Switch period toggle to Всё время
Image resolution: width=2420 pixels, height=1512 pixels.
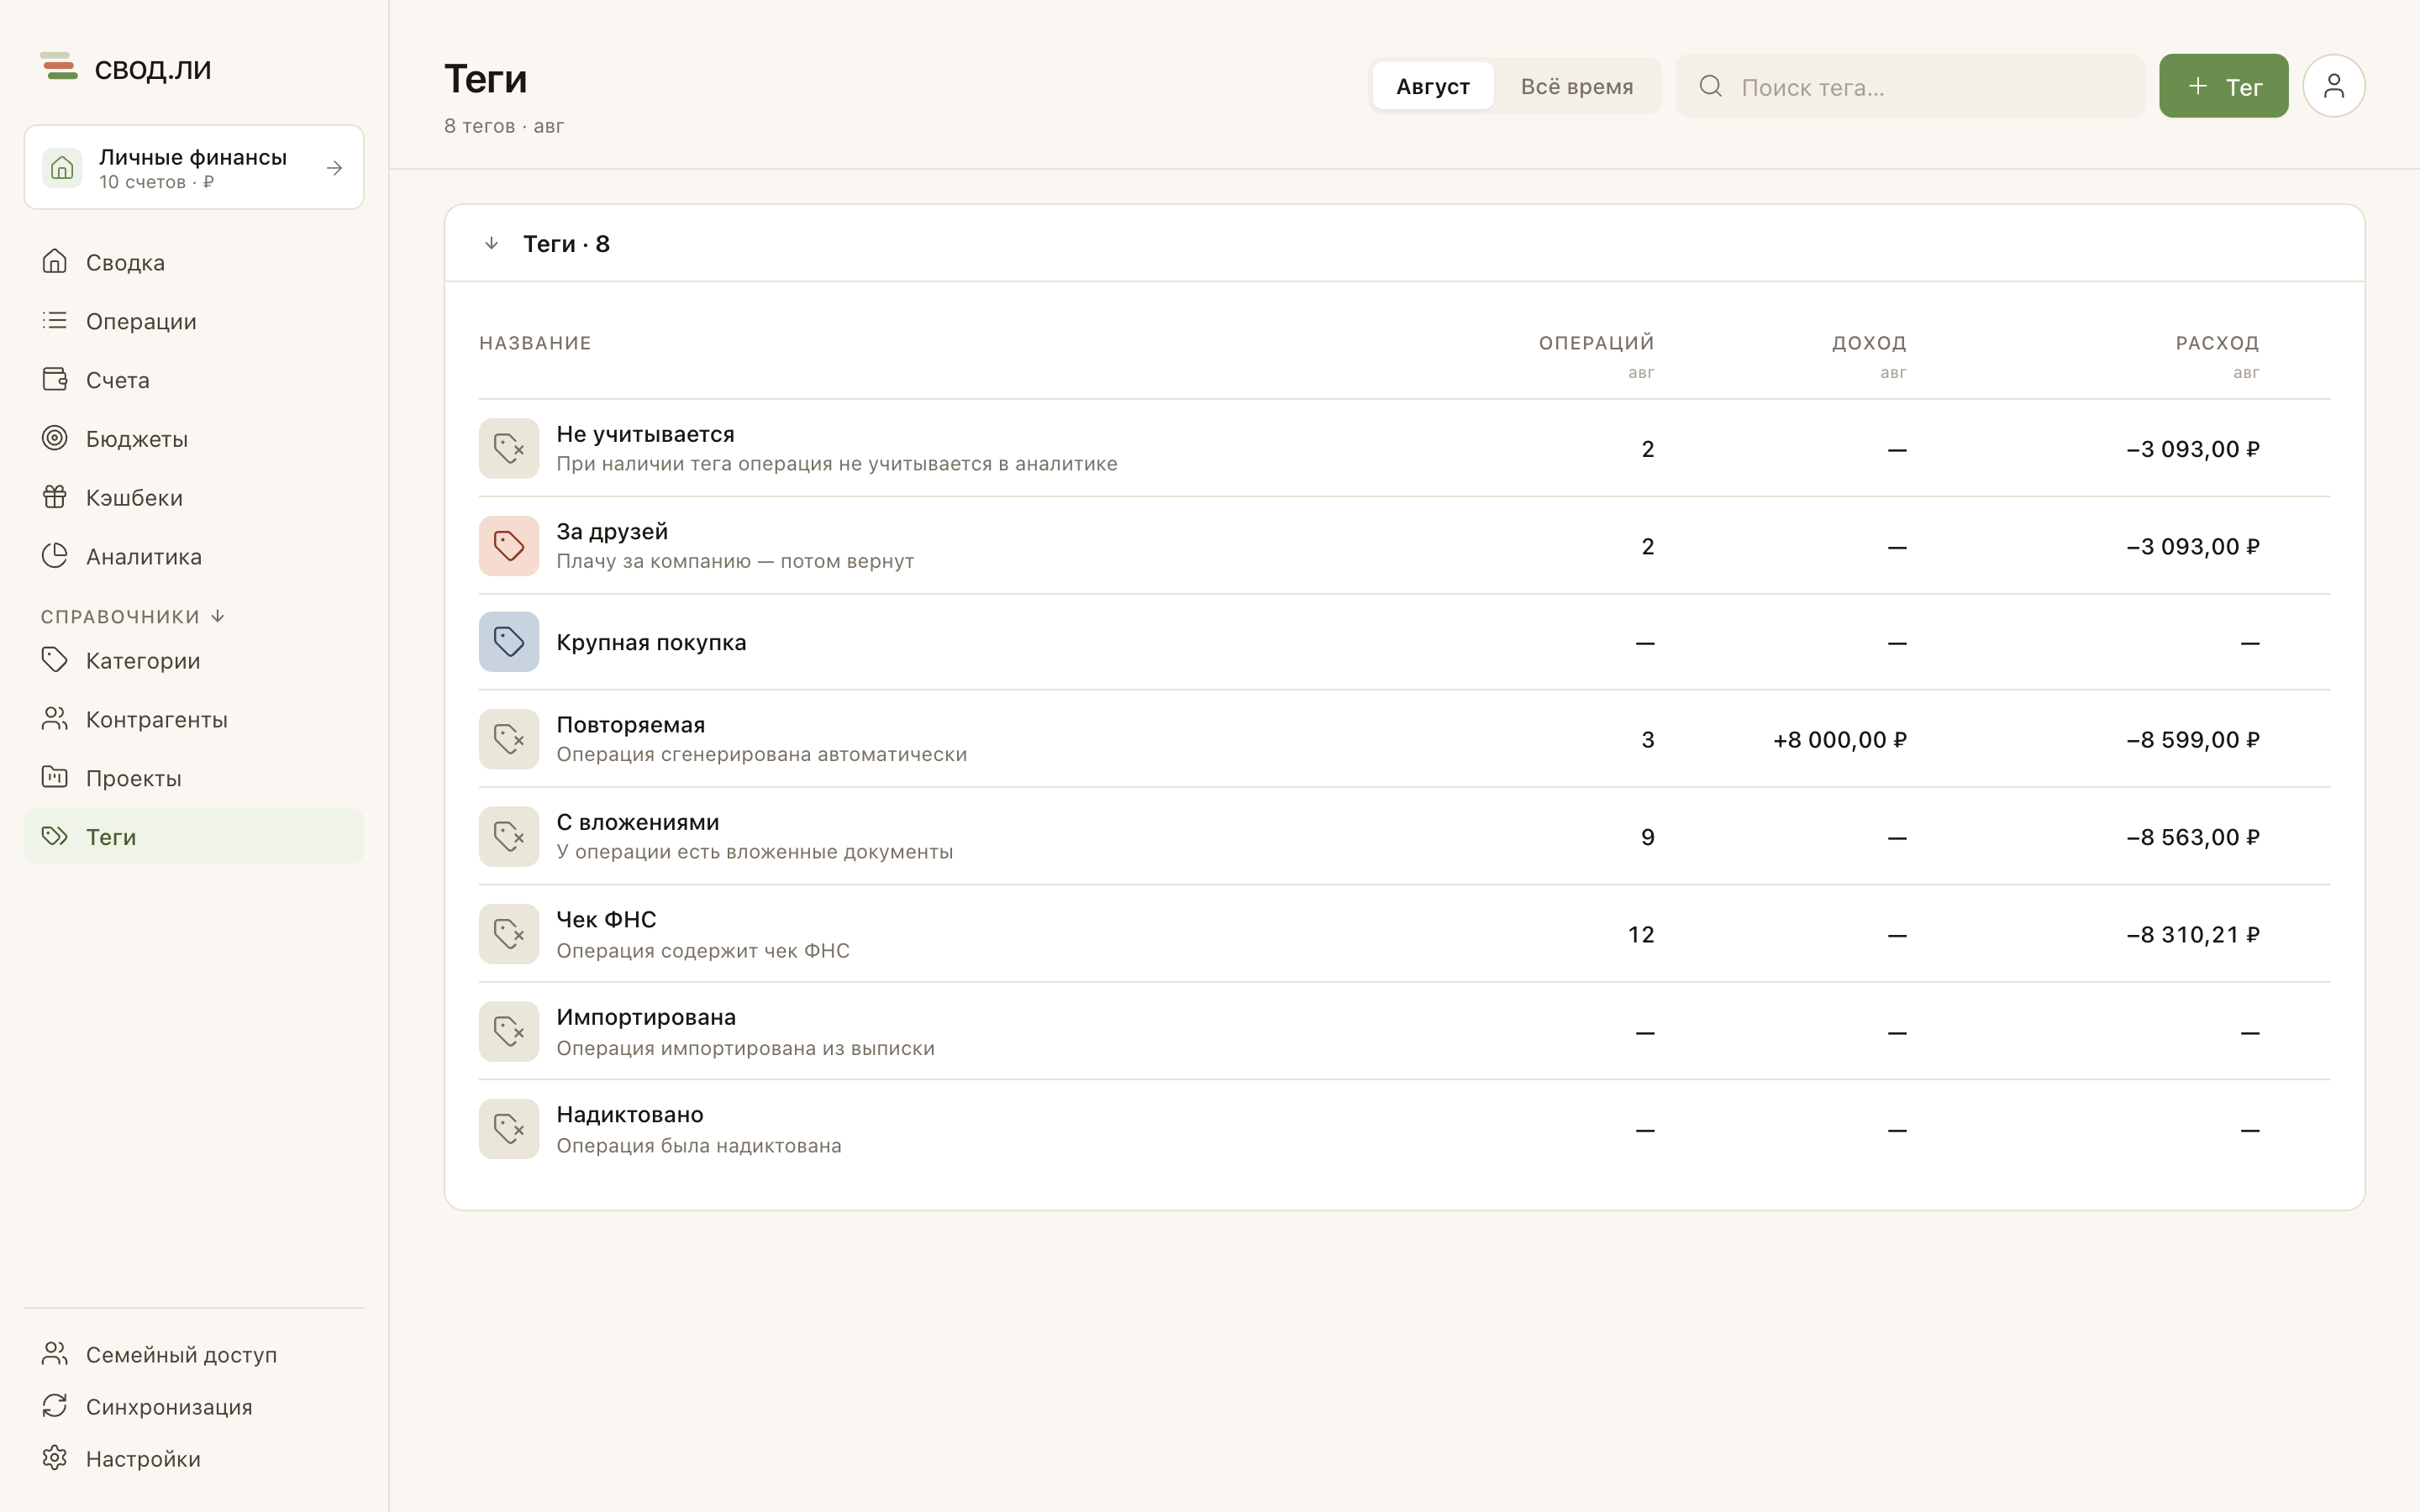1576,86
